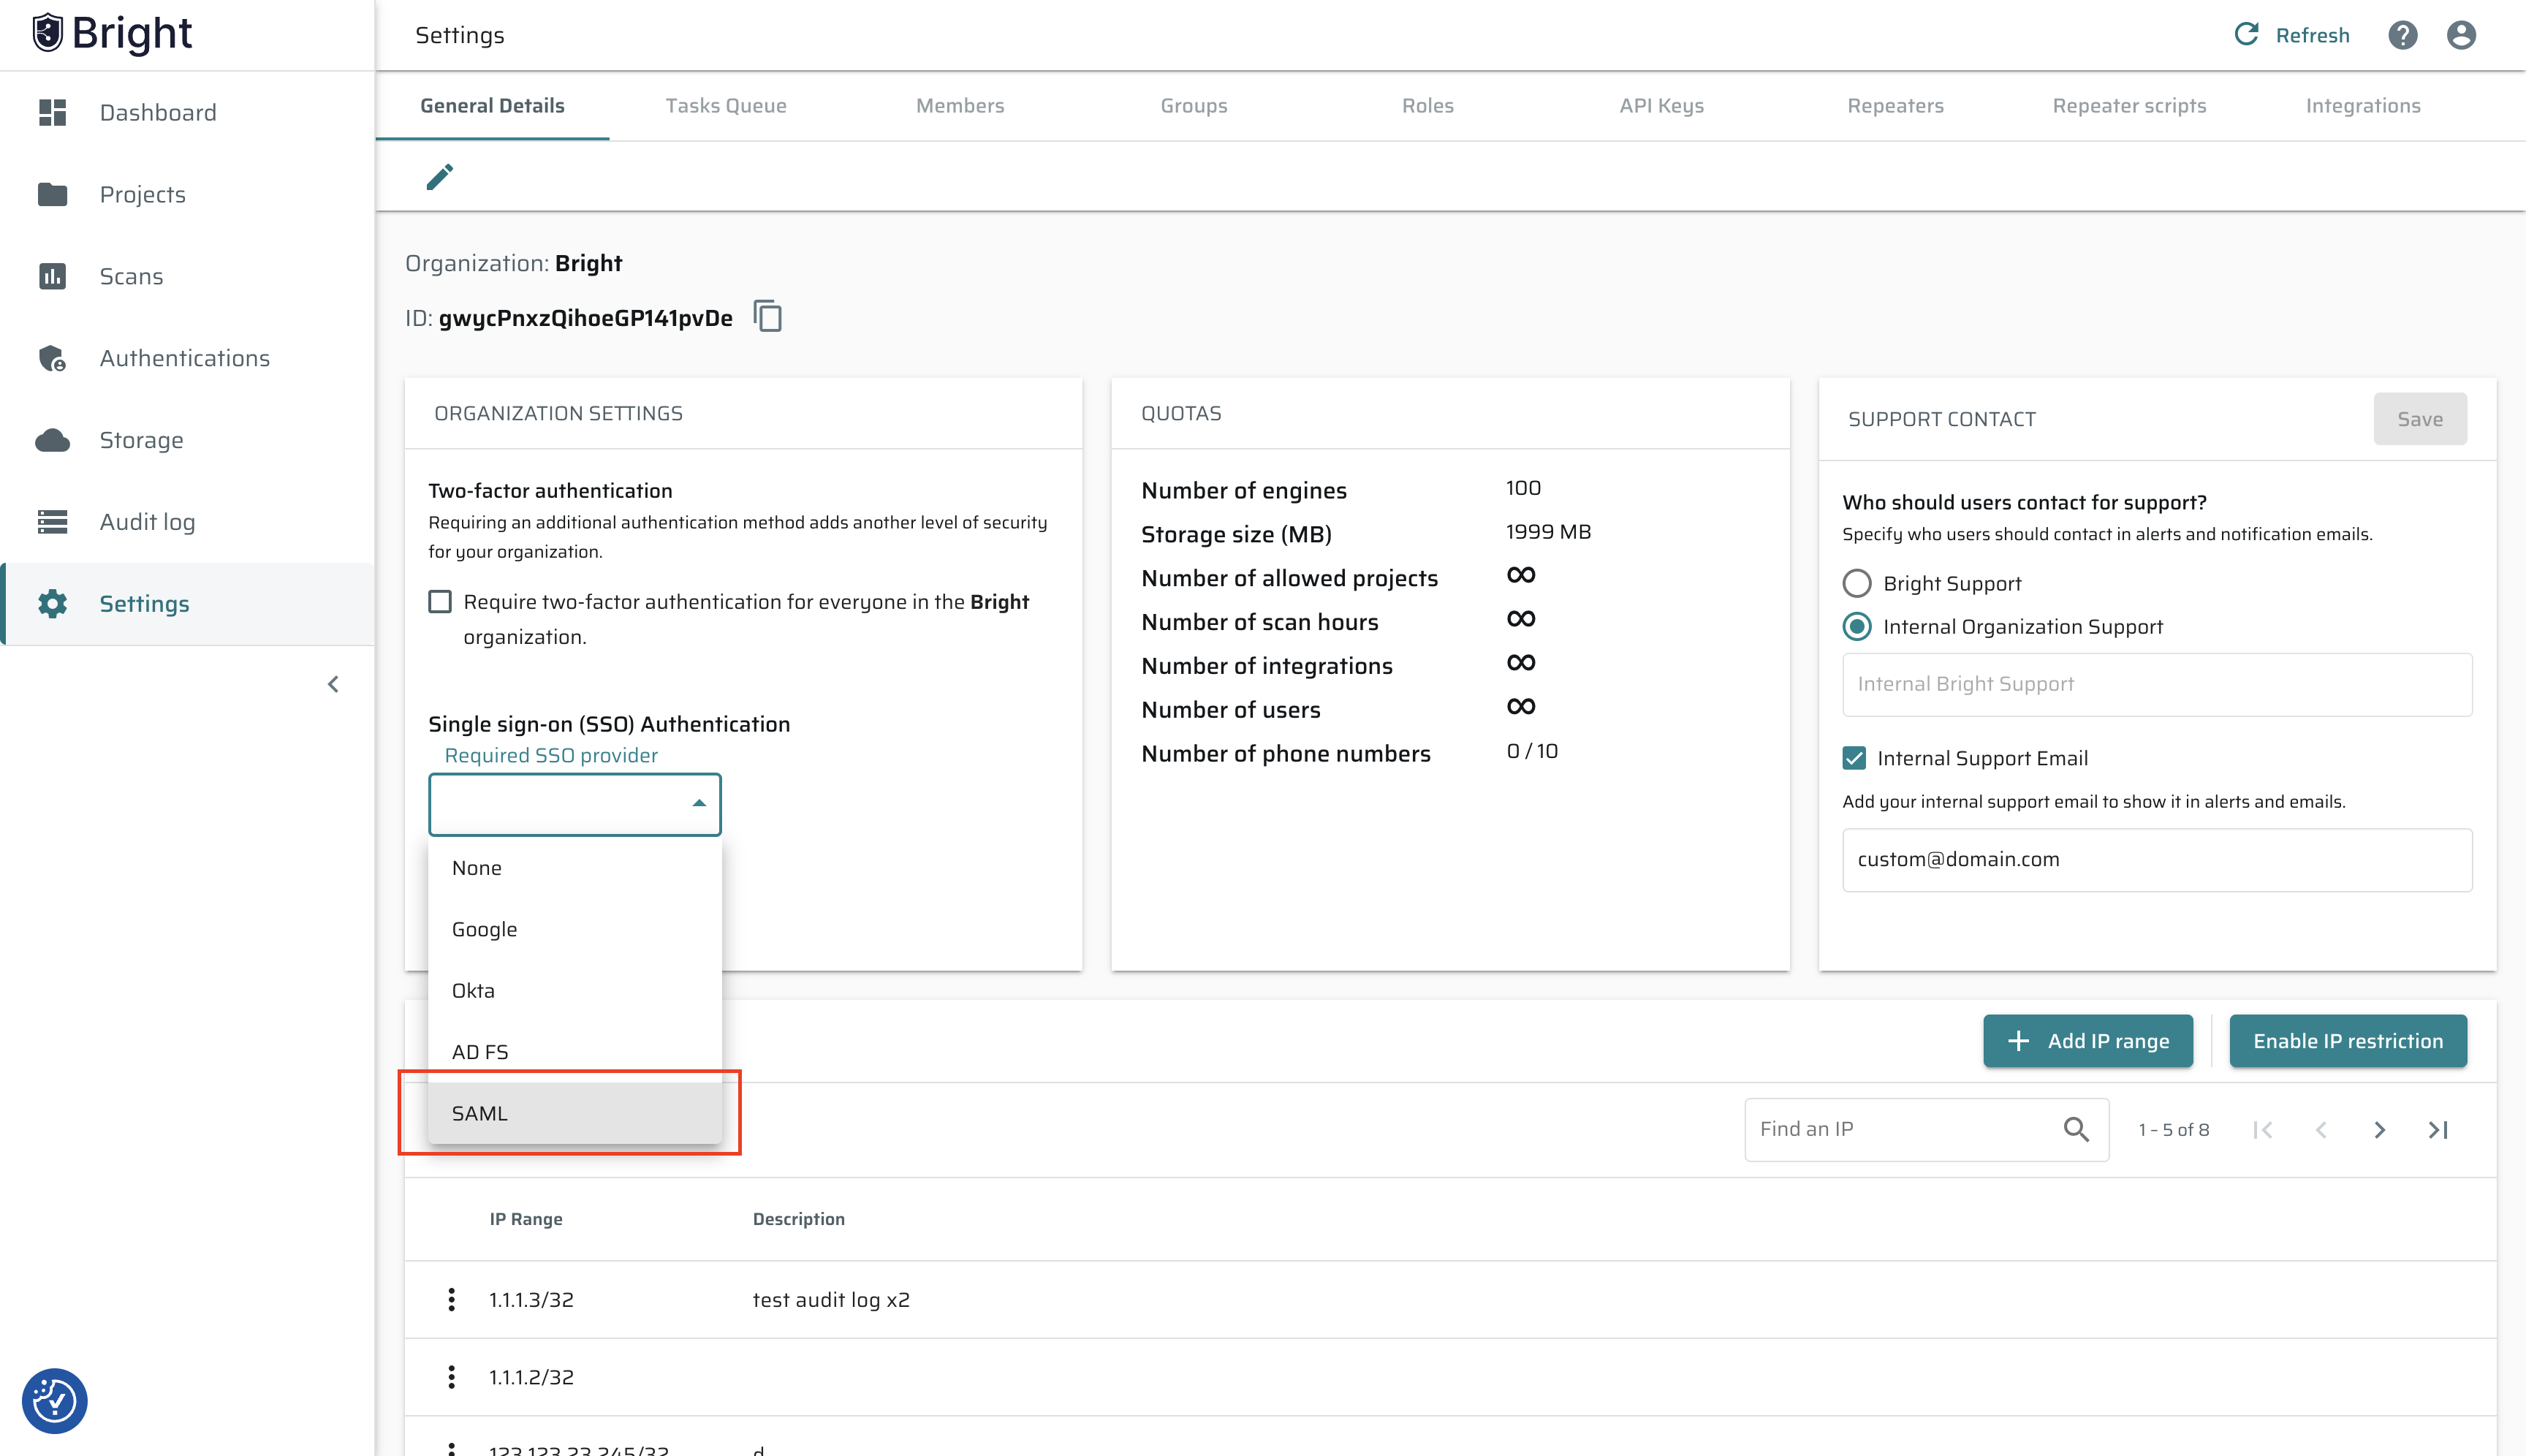Click the Refresh label link

2313,35
